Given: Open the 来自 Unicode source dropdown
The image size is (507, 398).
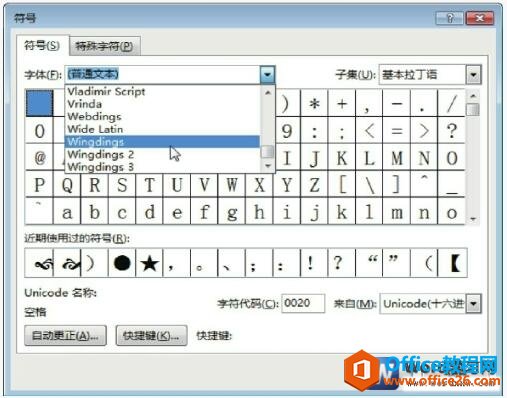Looking at the screenshot, I should pos(474,304).
